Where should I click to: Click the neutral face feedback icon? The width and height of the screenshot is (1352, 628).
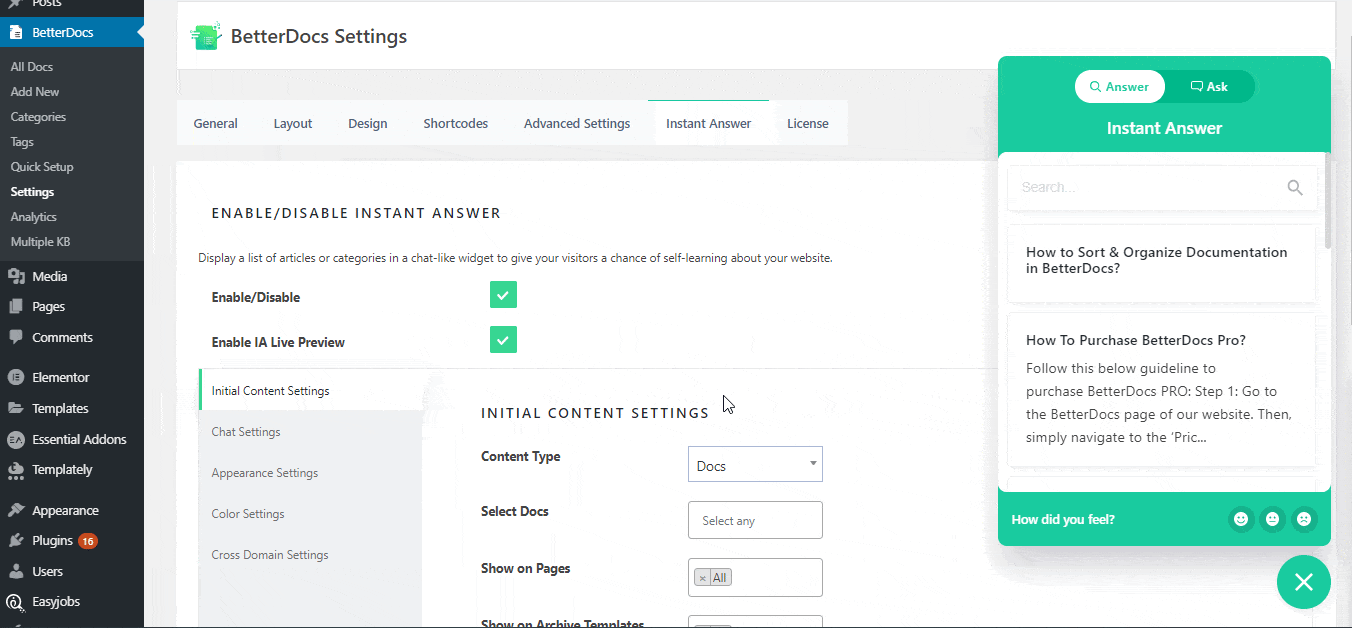click(x=1272, y=519)
